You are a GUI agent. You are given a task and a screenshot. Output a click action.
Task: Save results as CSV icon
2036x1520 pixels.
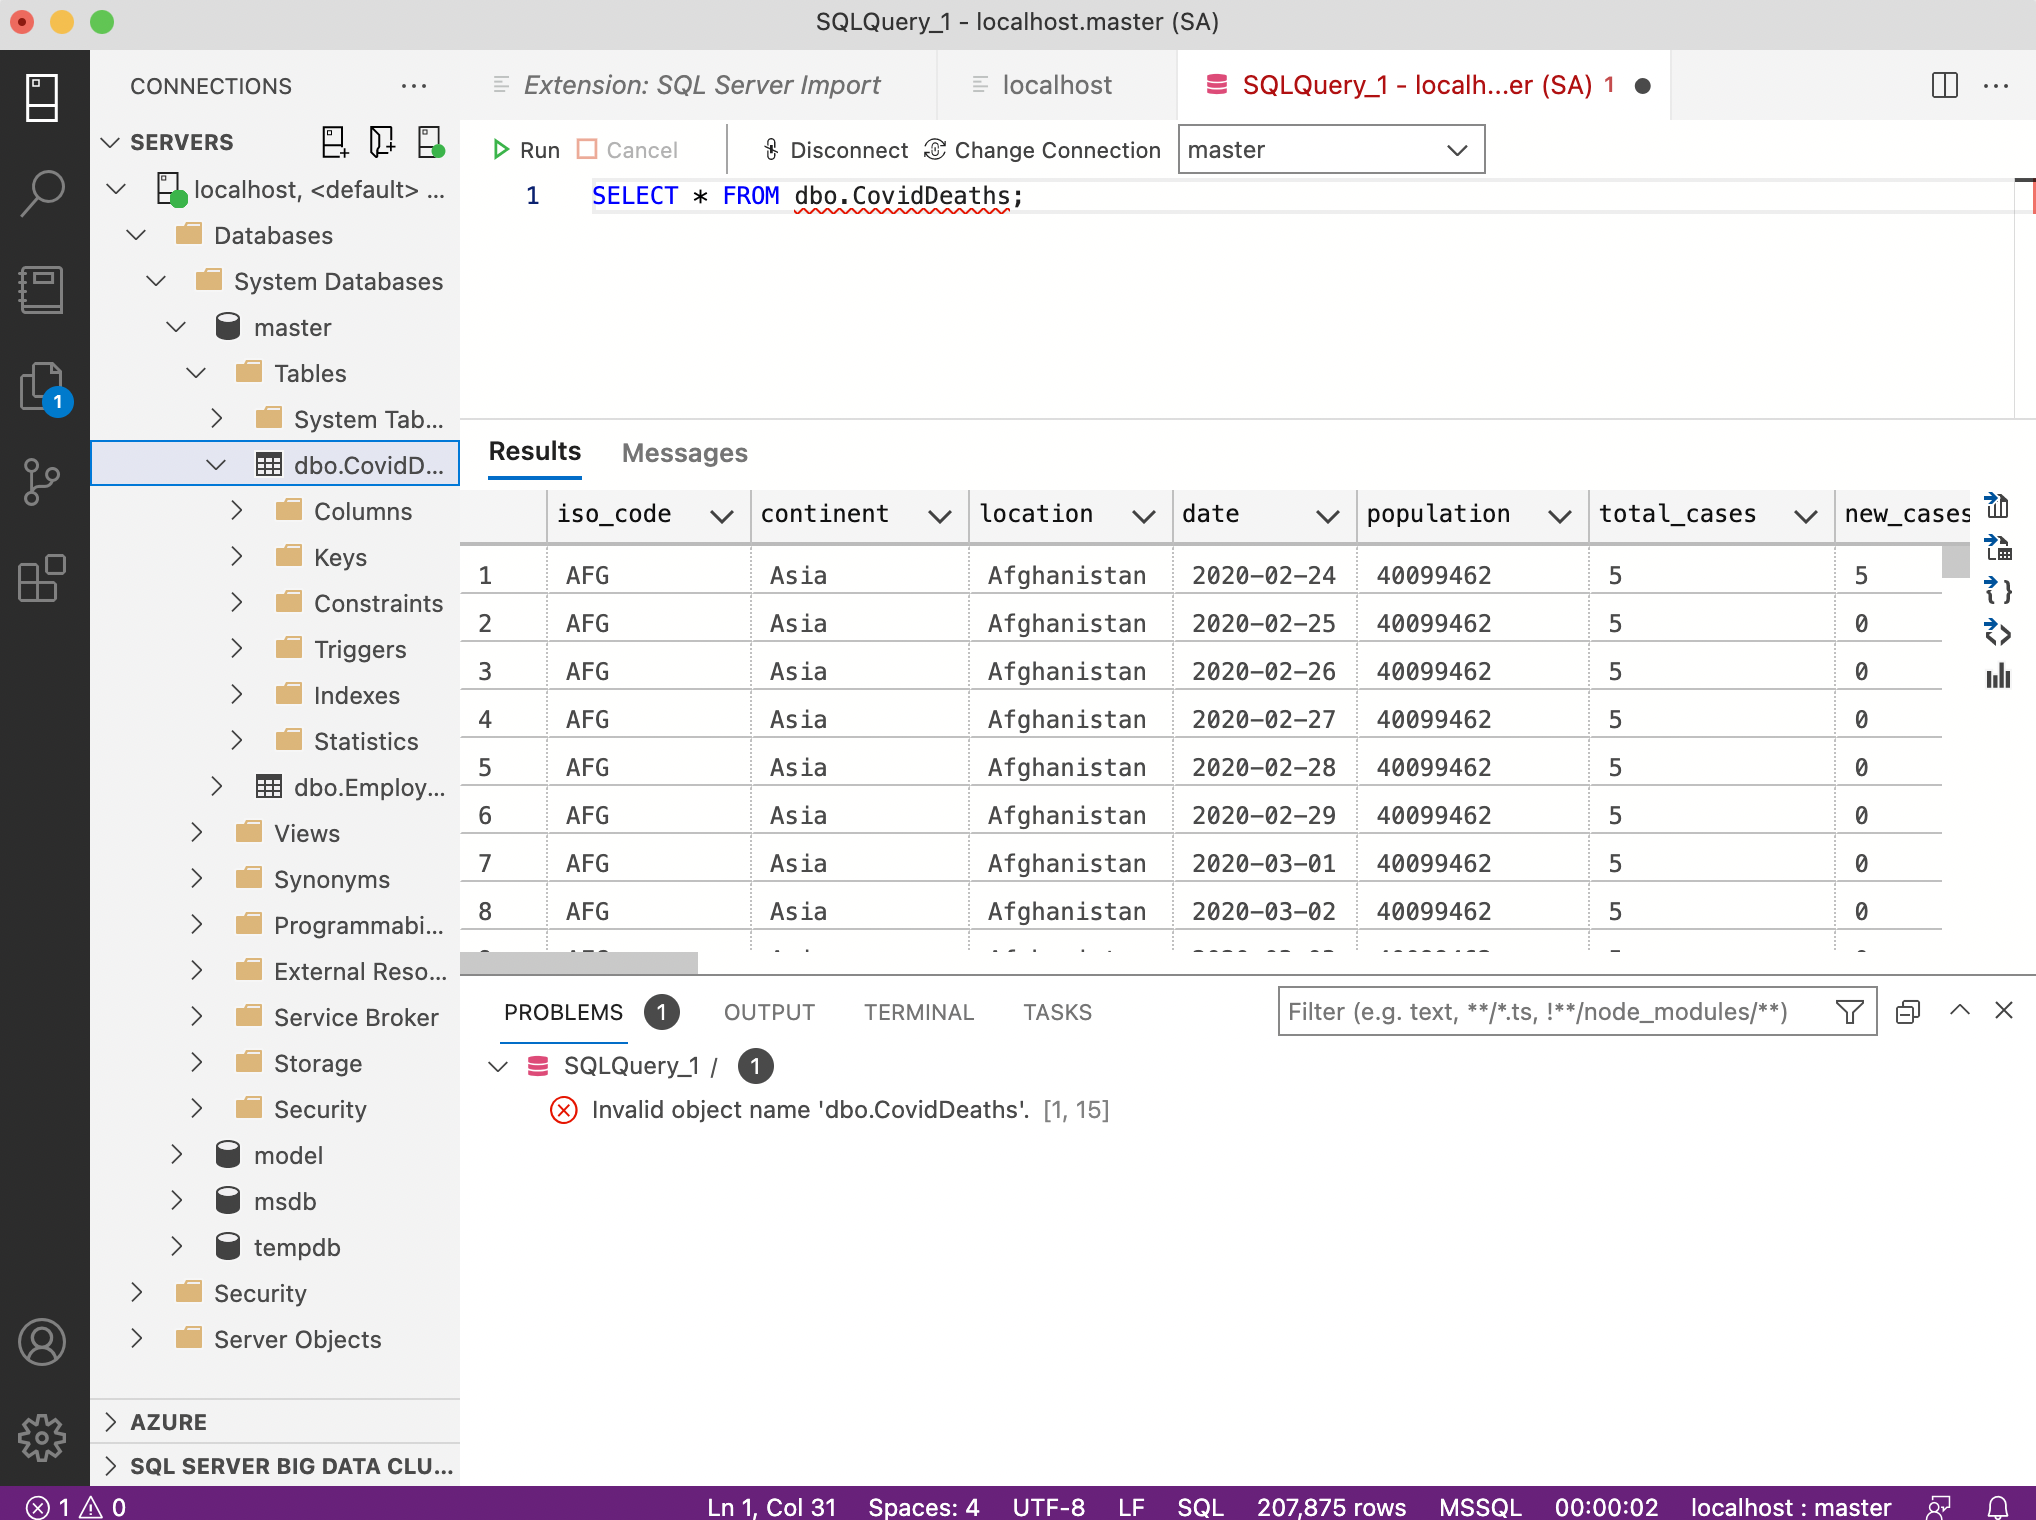tap(1997, 506)
